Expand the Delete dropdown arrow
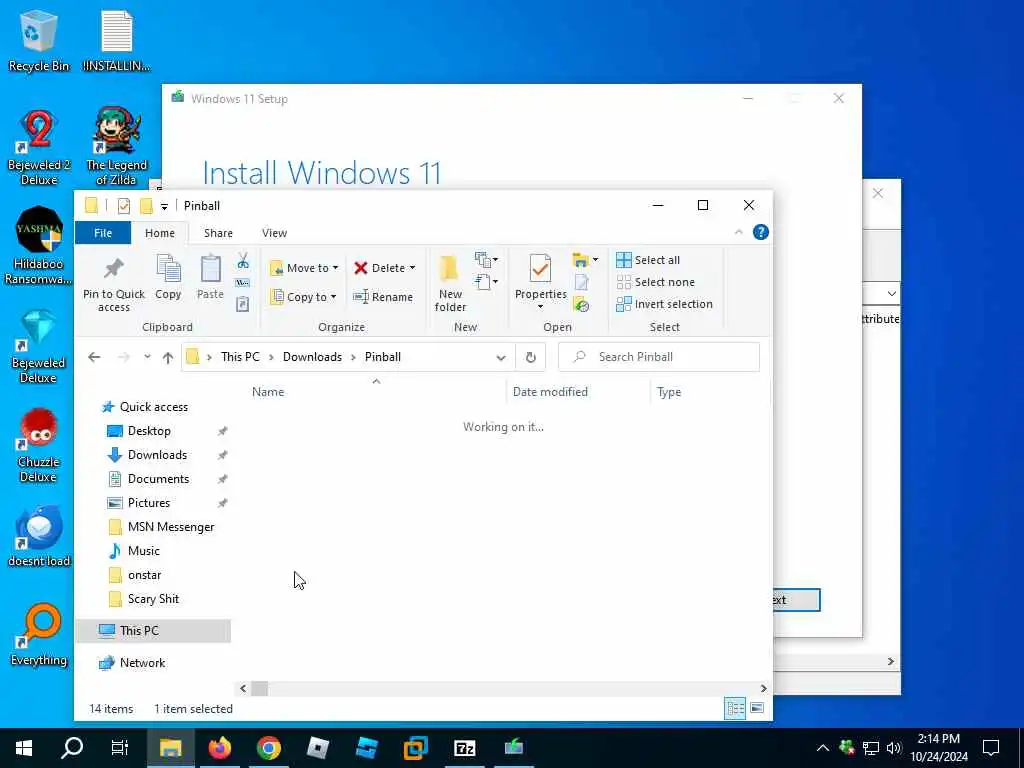The height and width of the screenshot is (768, 1024). 412,268
